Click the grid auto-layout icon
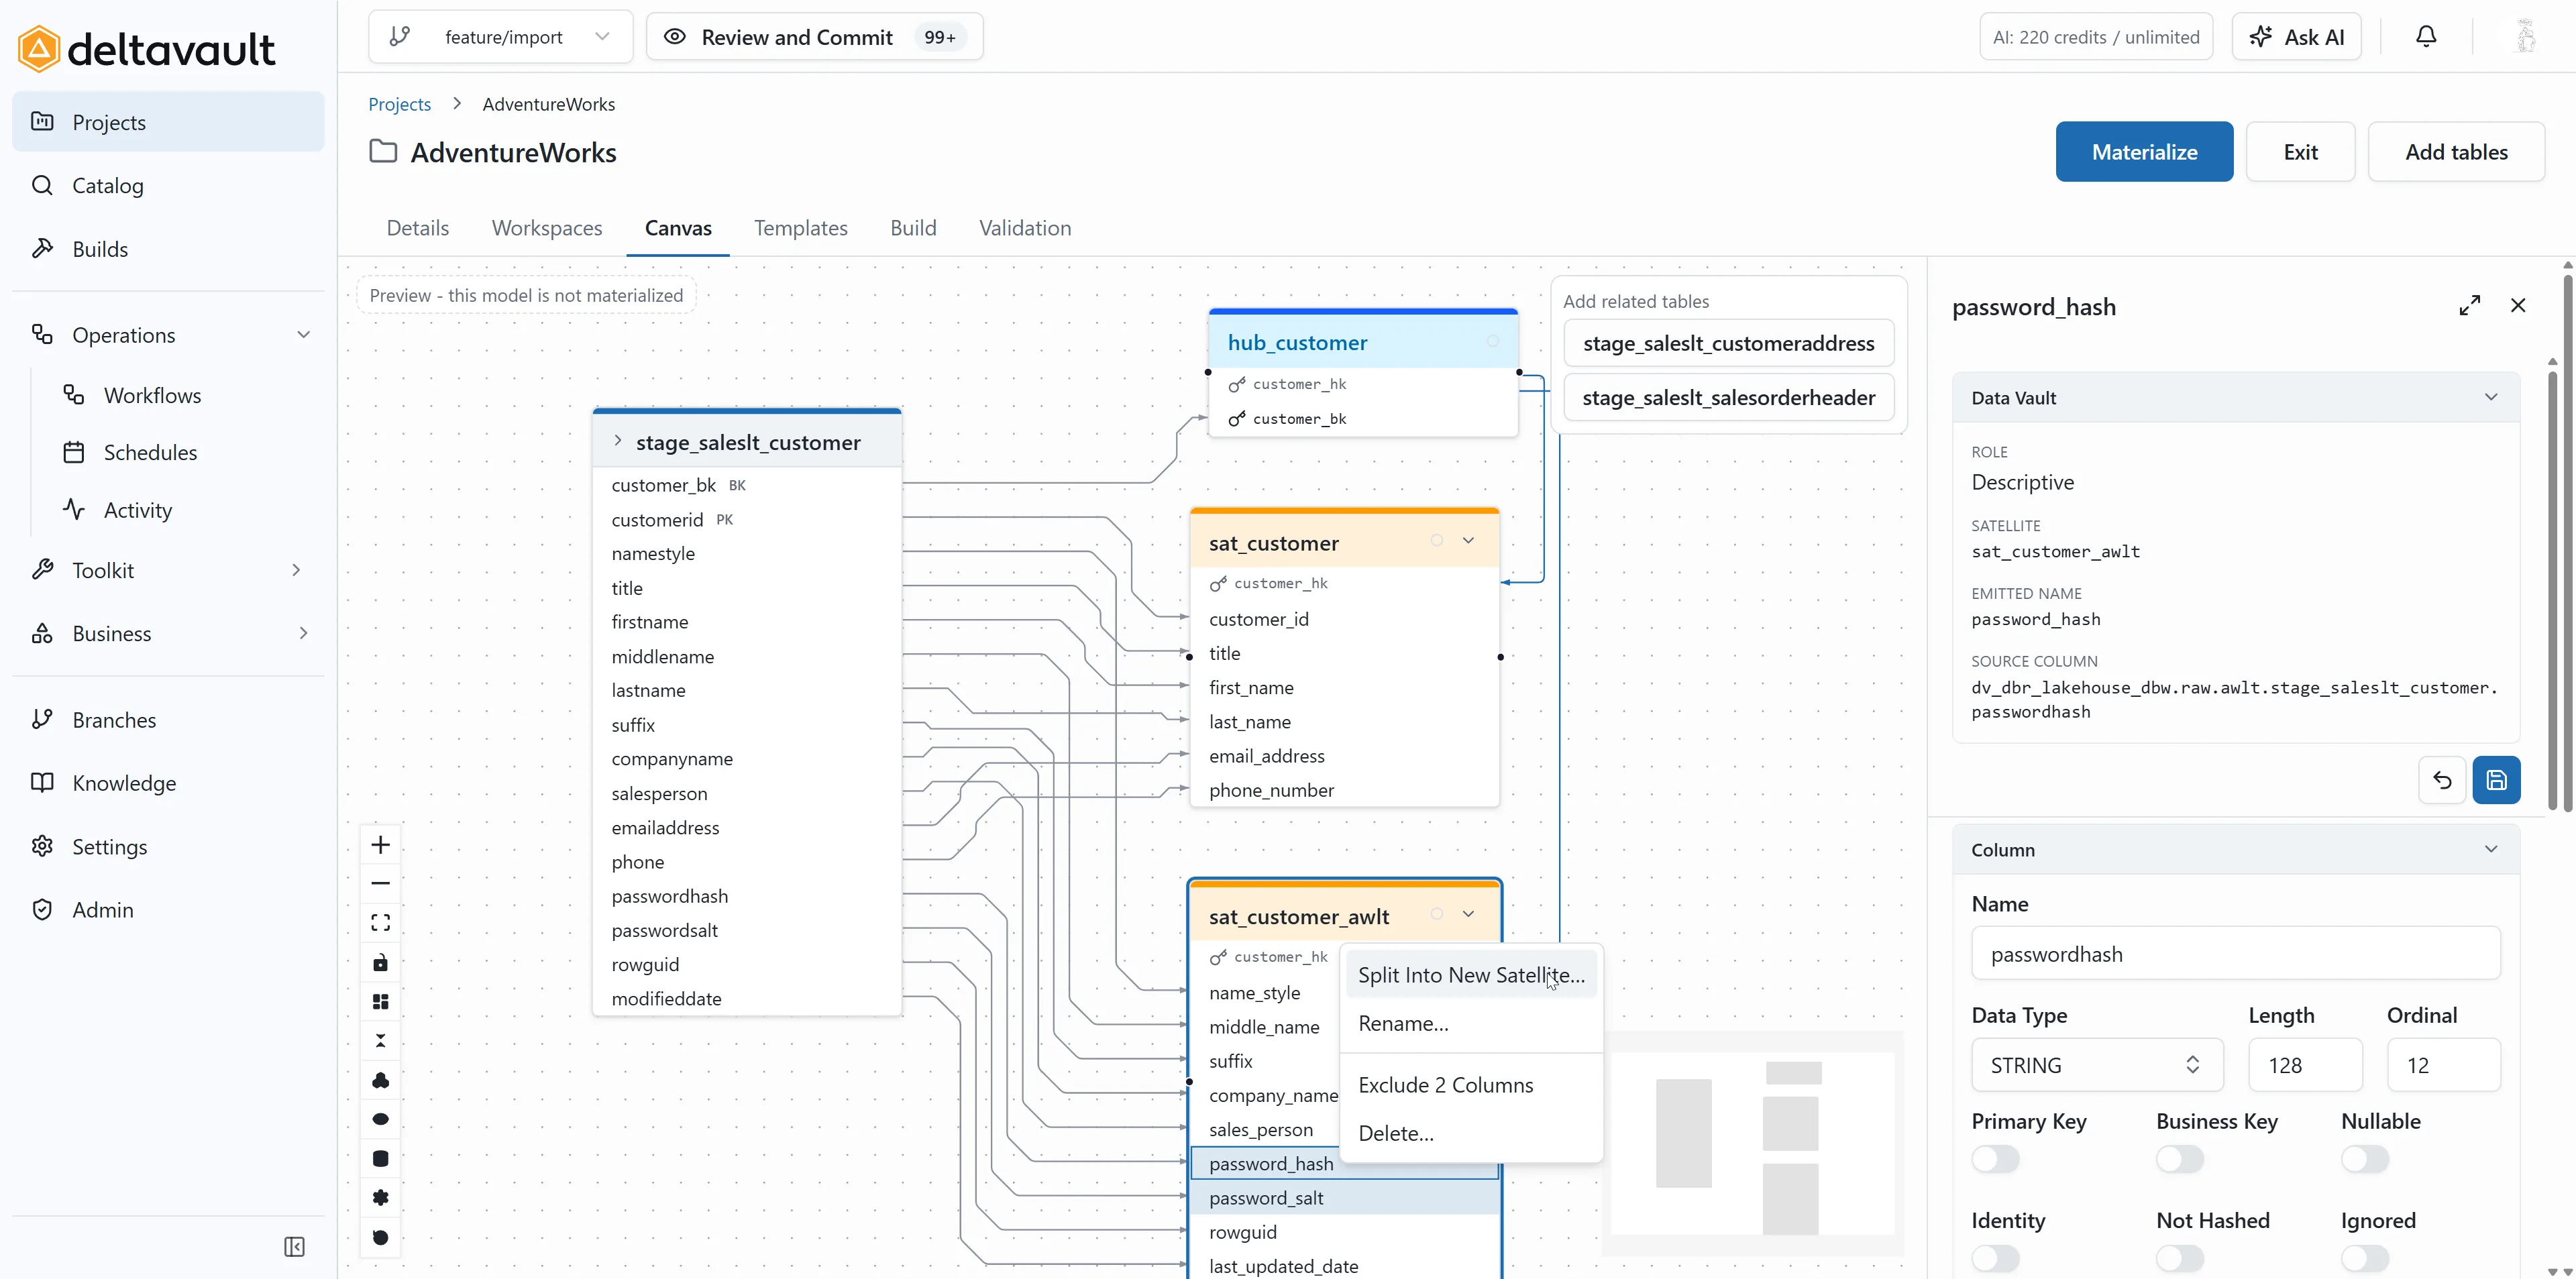Image resolution: width=2576 pixels, height=1279 pixels. pos(380,1002)
